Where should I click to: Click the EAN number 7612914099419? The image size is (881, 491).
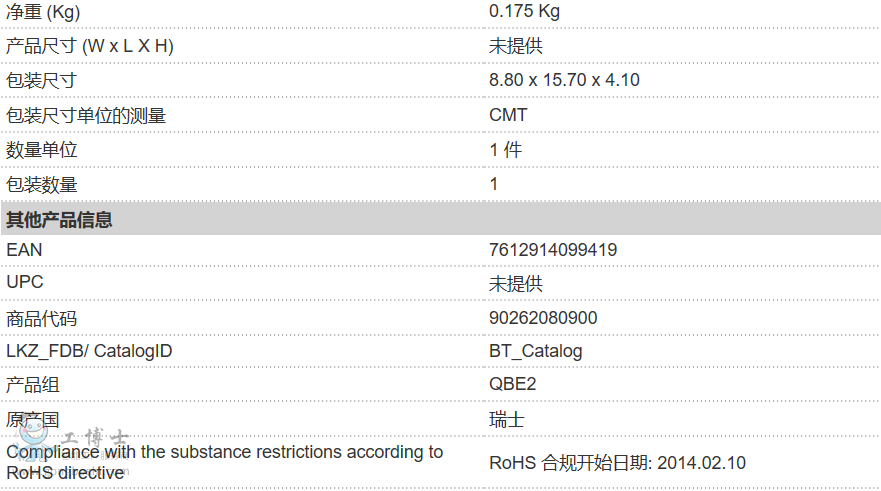pyautogui.click(x=553, y=250)
